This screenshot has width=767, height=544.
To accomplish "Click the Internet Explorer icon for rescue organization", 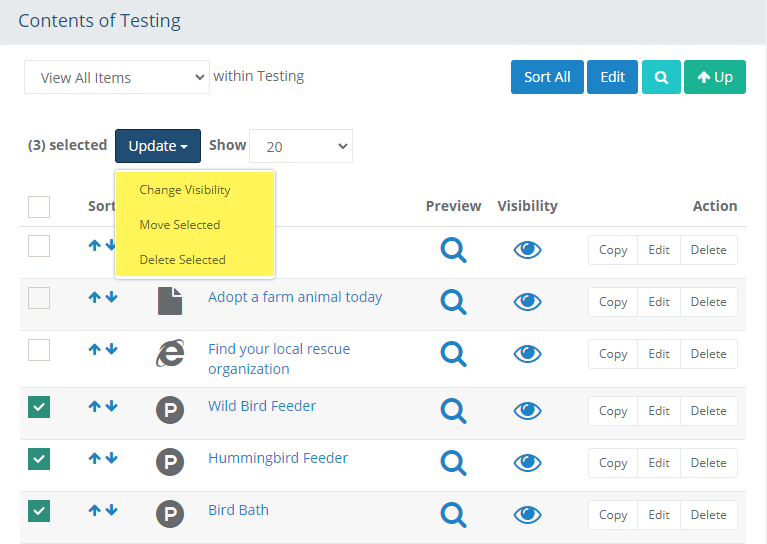I will click(170, 353).
